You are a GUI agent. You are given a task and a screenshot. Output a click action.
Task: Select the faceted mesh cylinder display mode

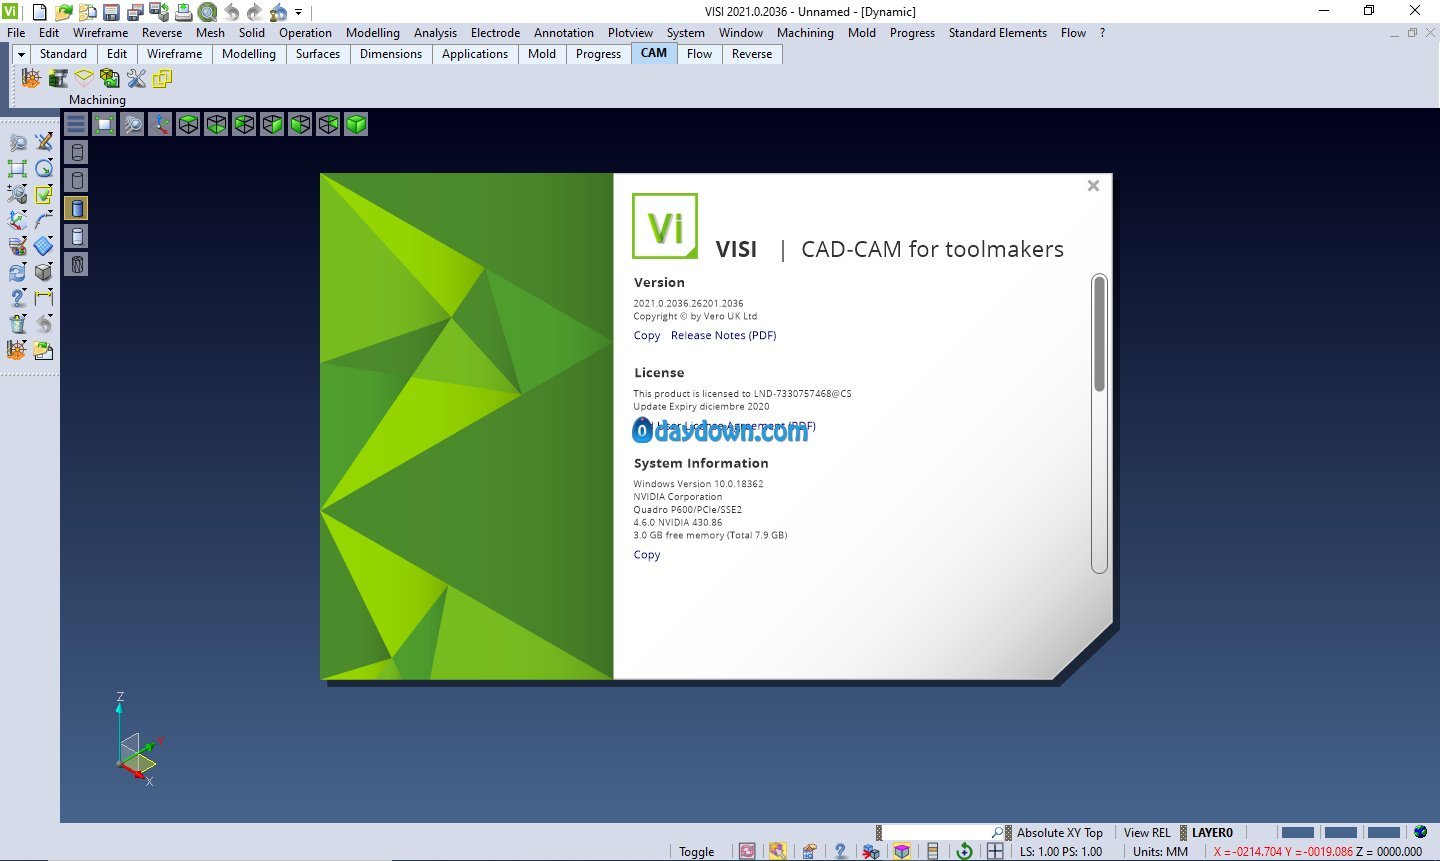pos(76,264)
